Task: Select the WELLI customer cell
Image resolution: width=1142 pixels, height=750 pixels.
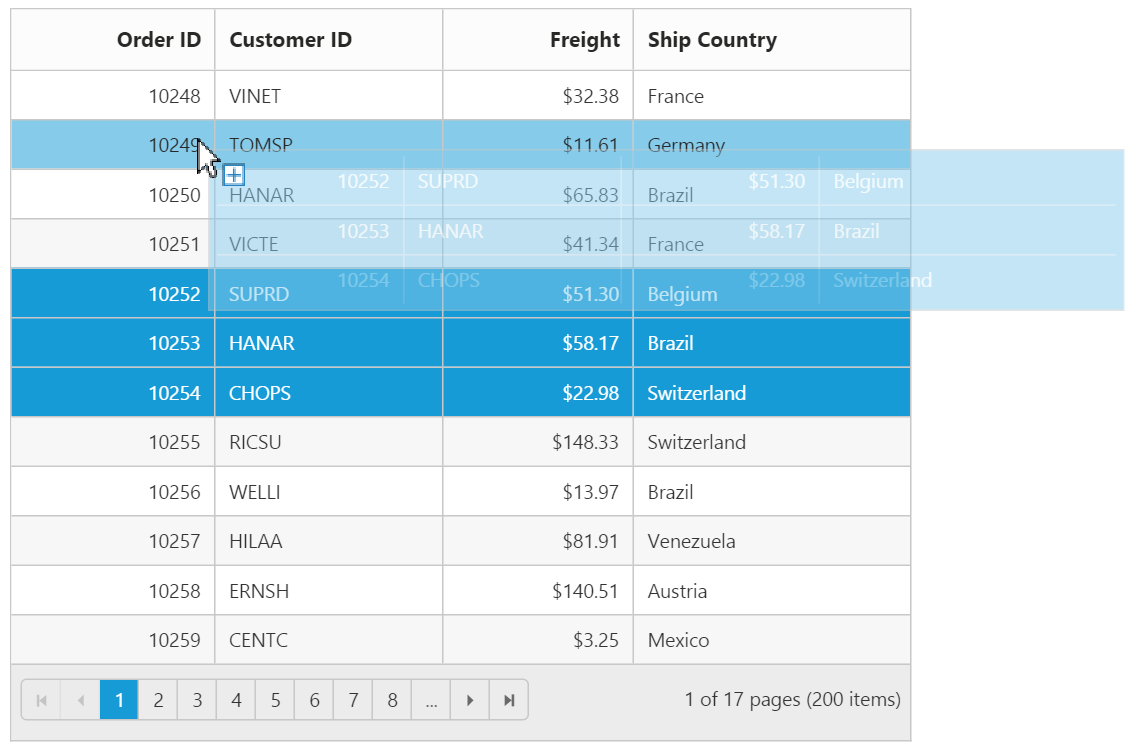Action: click(255, 492)
